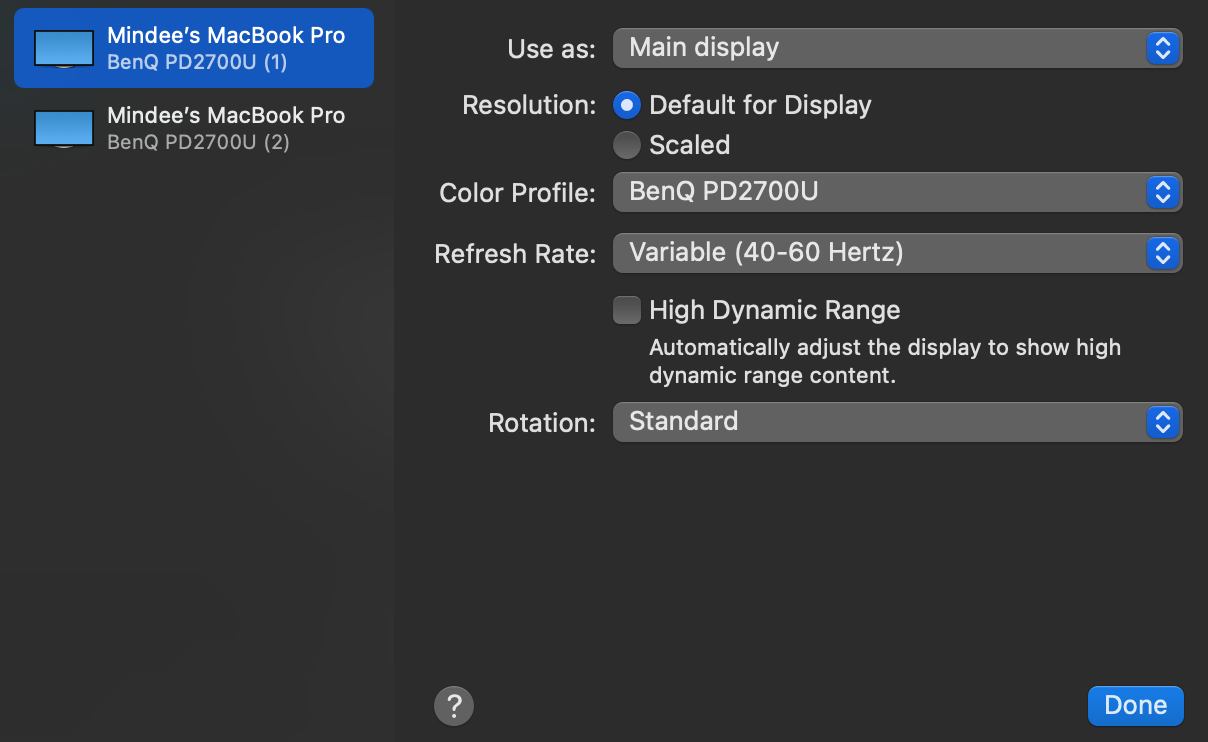This screenshot has height=742, width=1208.
Task: Select Mindee's MacBook Pro BenQ PD2700U (2)
Action: coord(226,129)
